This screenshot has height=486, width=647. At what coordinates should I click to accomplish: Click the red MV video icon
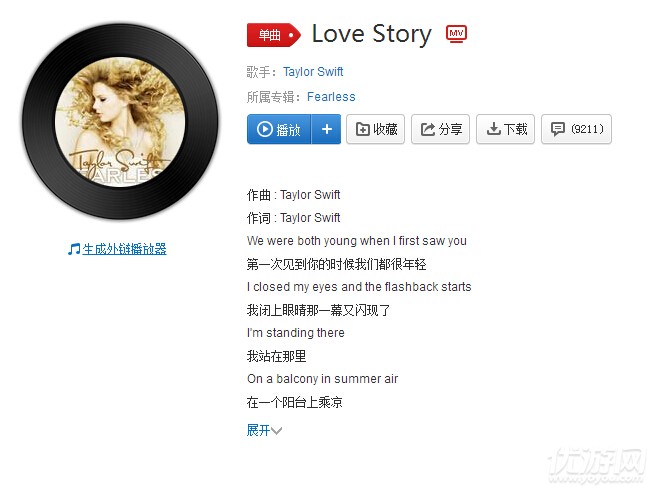(x=456, y=33)
